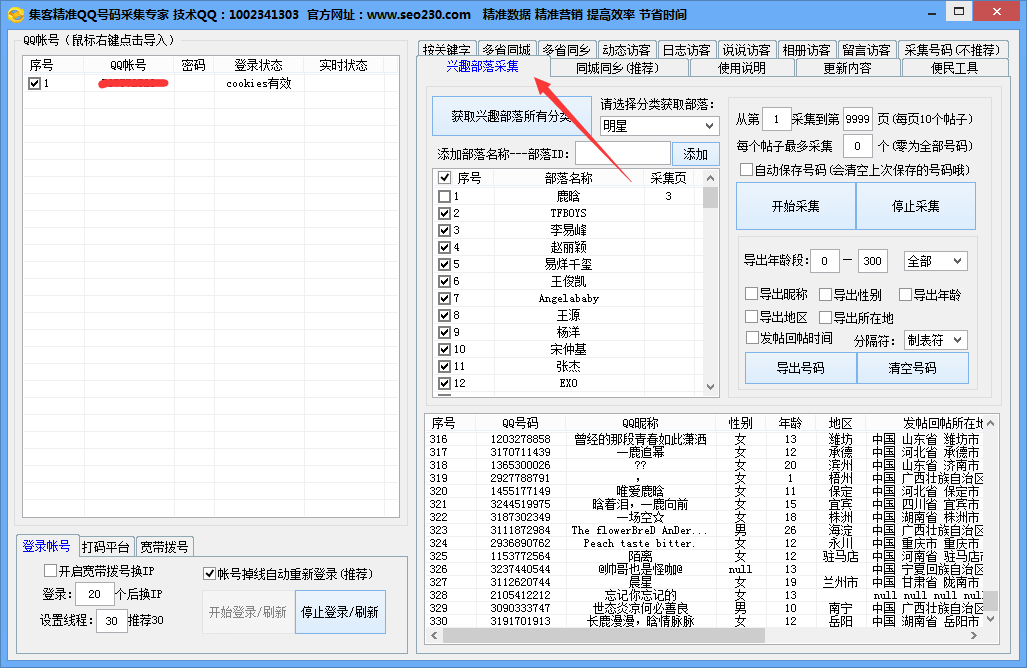Enable 开启宽带拨号换IP option

[x=50, y=572]
